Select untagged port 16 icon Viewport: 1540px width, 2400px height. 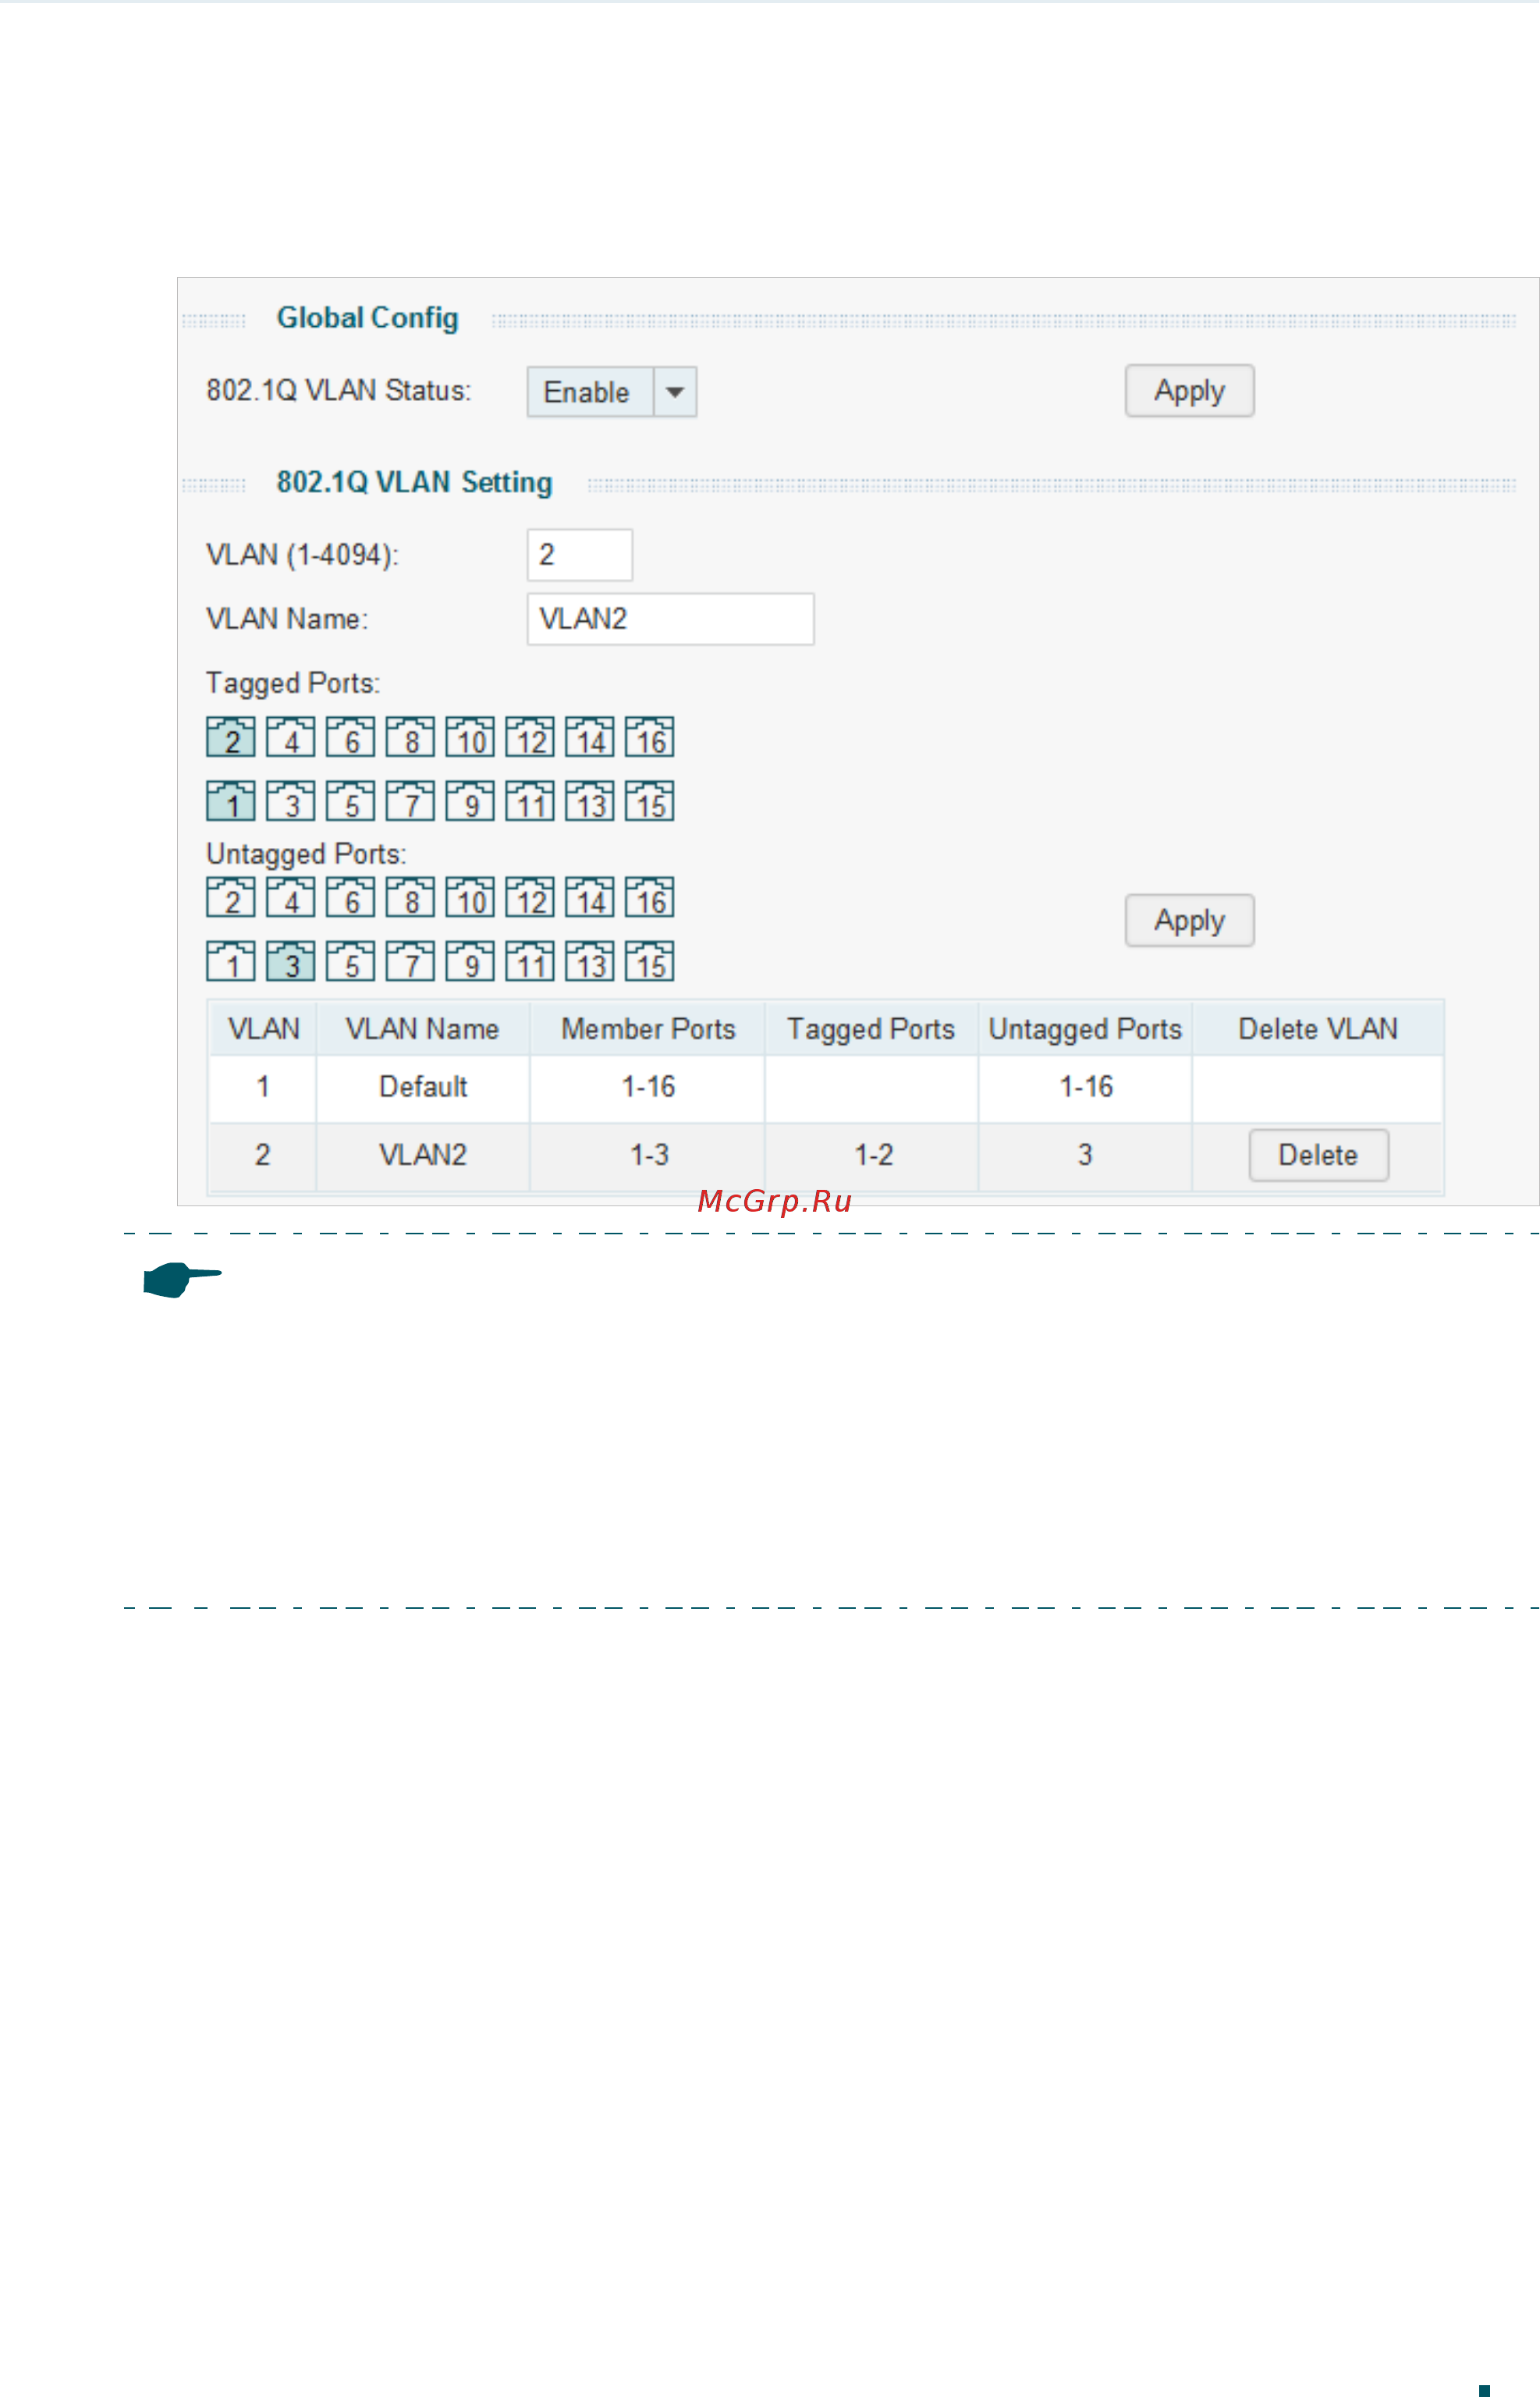(x=650, y=897)
